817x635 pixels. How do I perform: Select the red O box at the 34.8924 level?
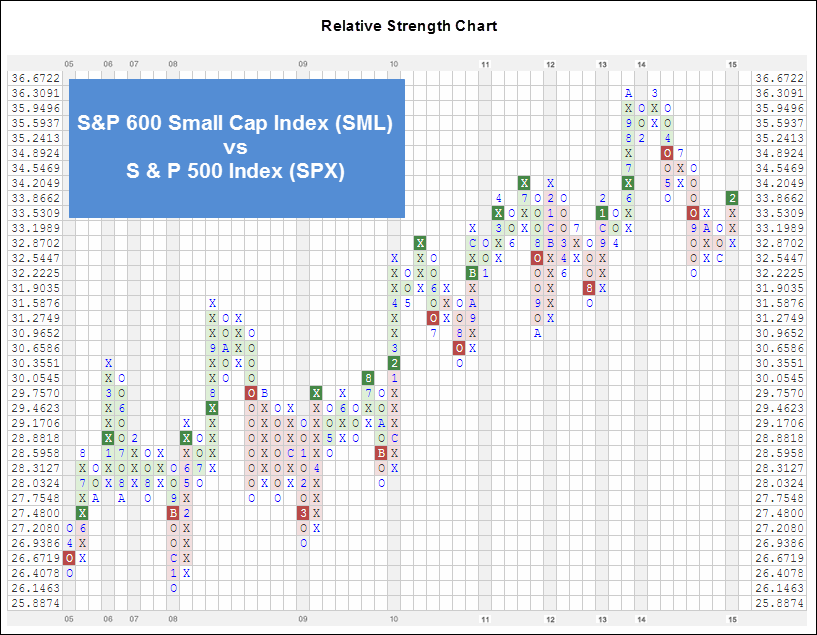(668, 153)
